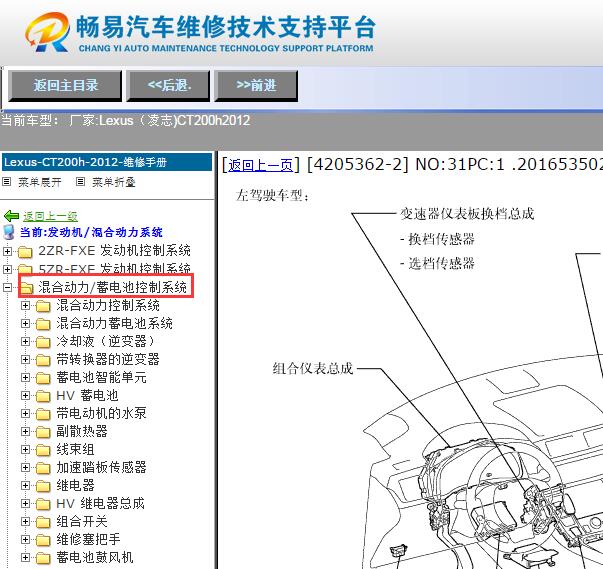Click the HV 继电器总成 folder icon

click(x=43, y=504)
